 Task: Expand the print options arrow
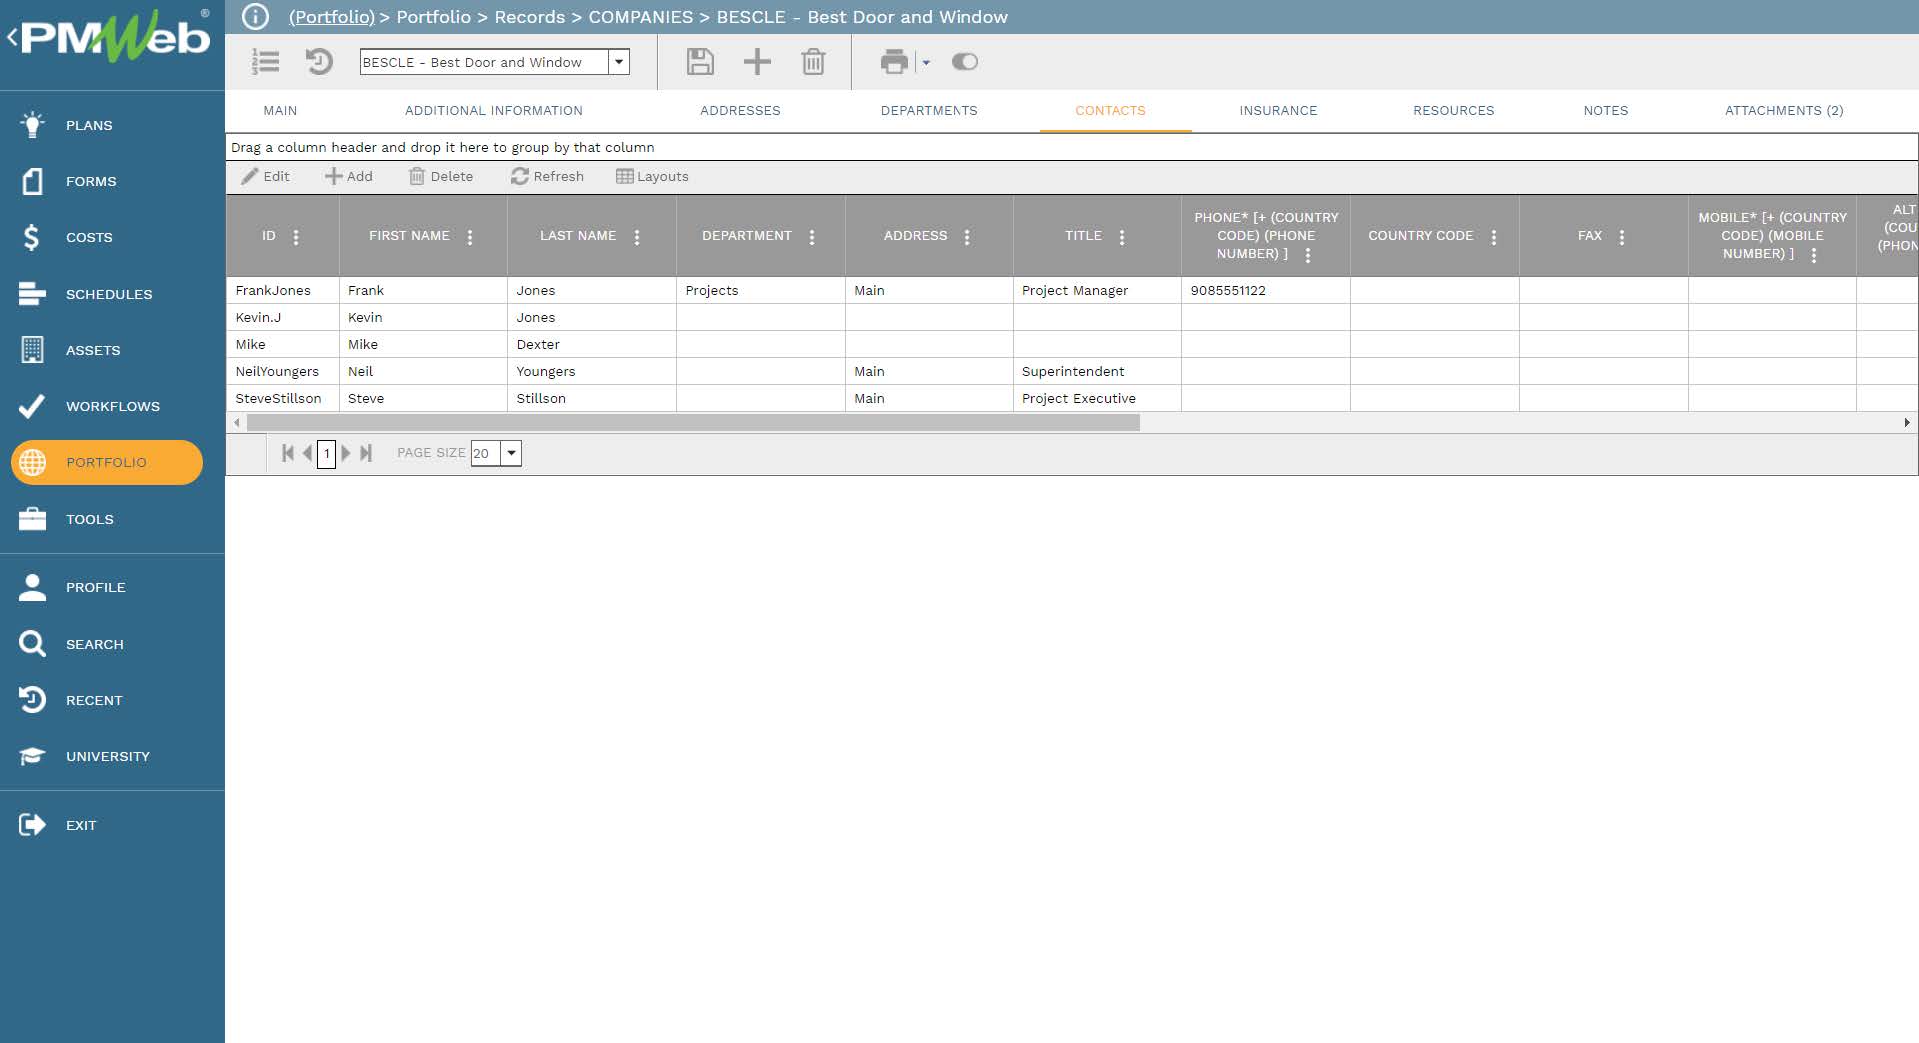pyautogui.click(x=926, y=62)
